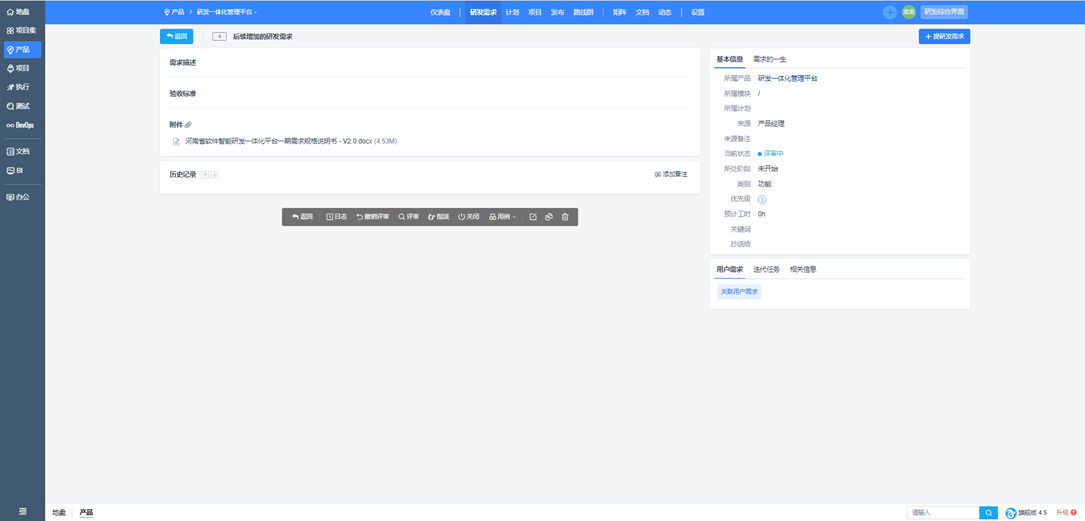The image size is (1085, 521).
Task: Click the round plus quick-create icon in header
Action: tap(890, 12)
